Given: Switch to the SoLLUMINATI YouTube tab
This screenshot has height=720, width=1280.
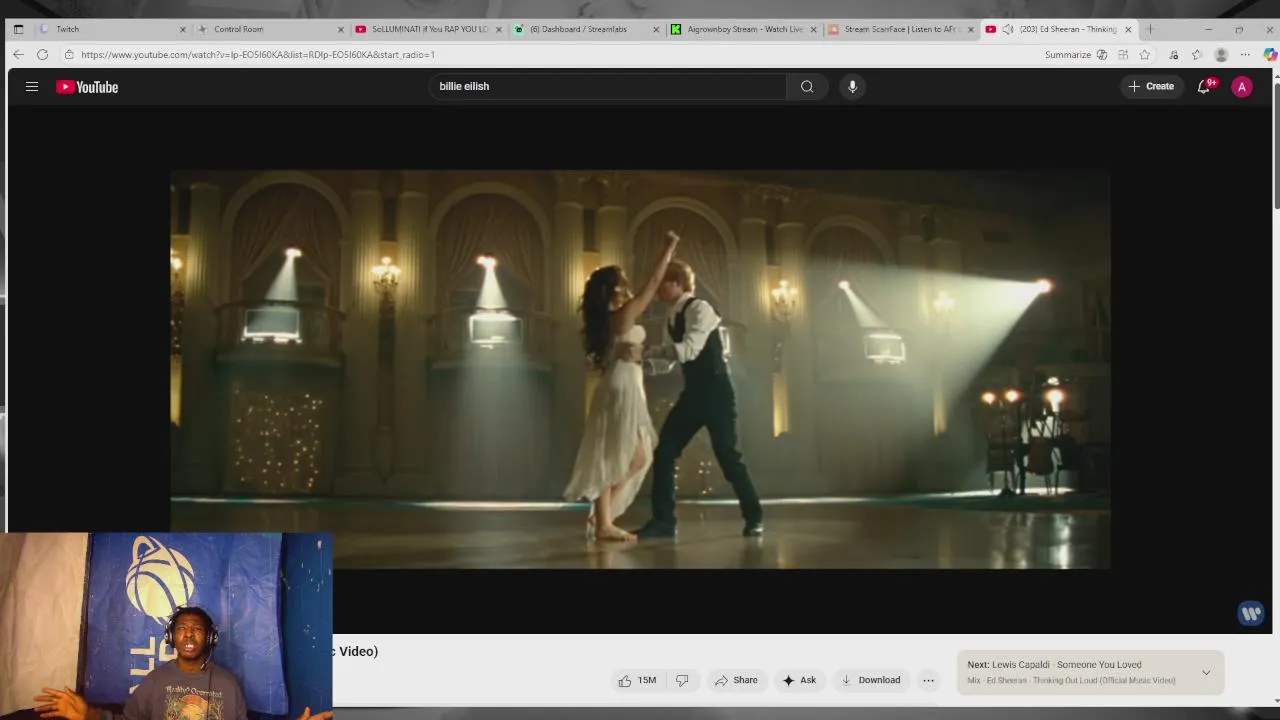Looking at the screenshot, I should [x=429, y=29].
